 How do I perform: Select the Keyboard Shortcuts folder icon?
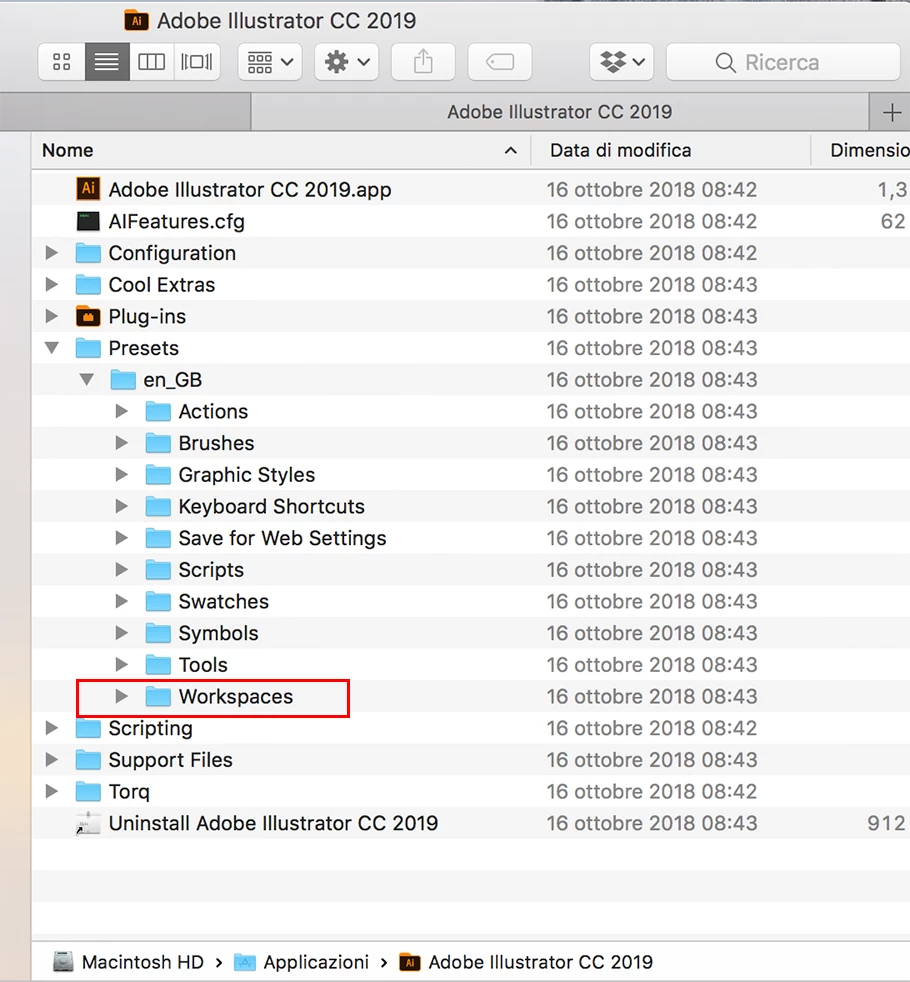[x=158, y=506]
